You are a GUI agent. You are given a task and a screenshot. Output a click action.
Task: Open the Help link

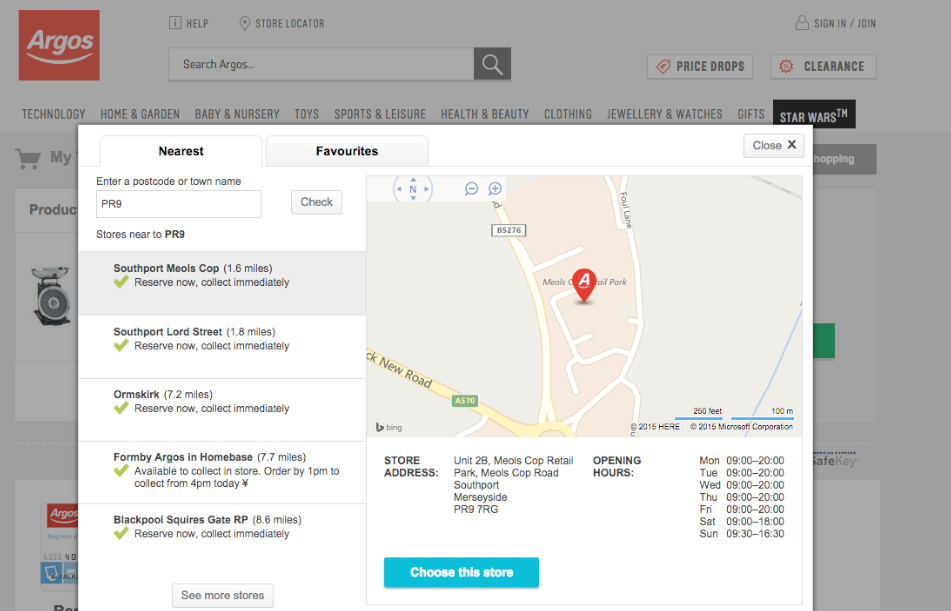[x=189, y=23]
